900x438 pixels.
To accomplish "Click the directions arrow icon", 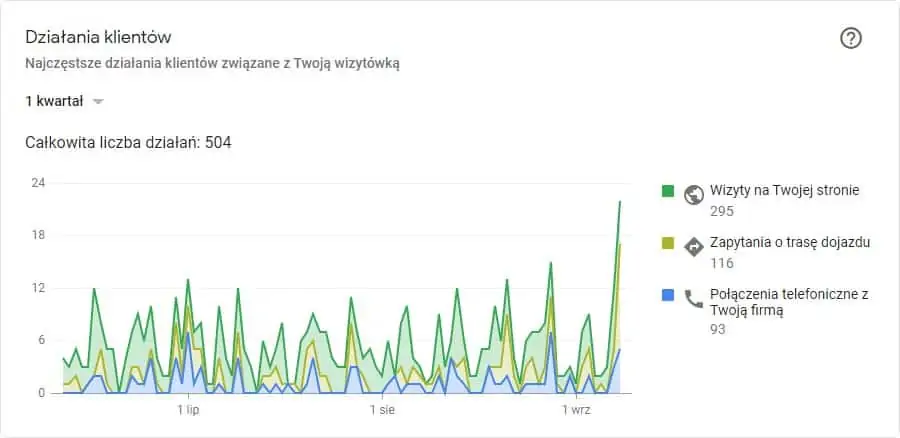I will tap(694, 246).
